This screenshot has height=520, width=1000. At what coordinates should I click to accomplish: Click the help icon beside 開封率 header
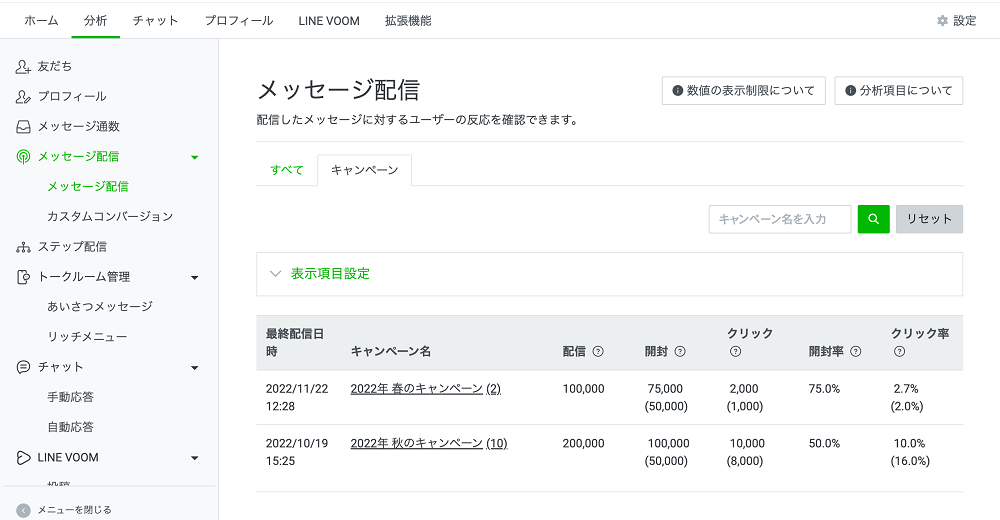[855, 351]
